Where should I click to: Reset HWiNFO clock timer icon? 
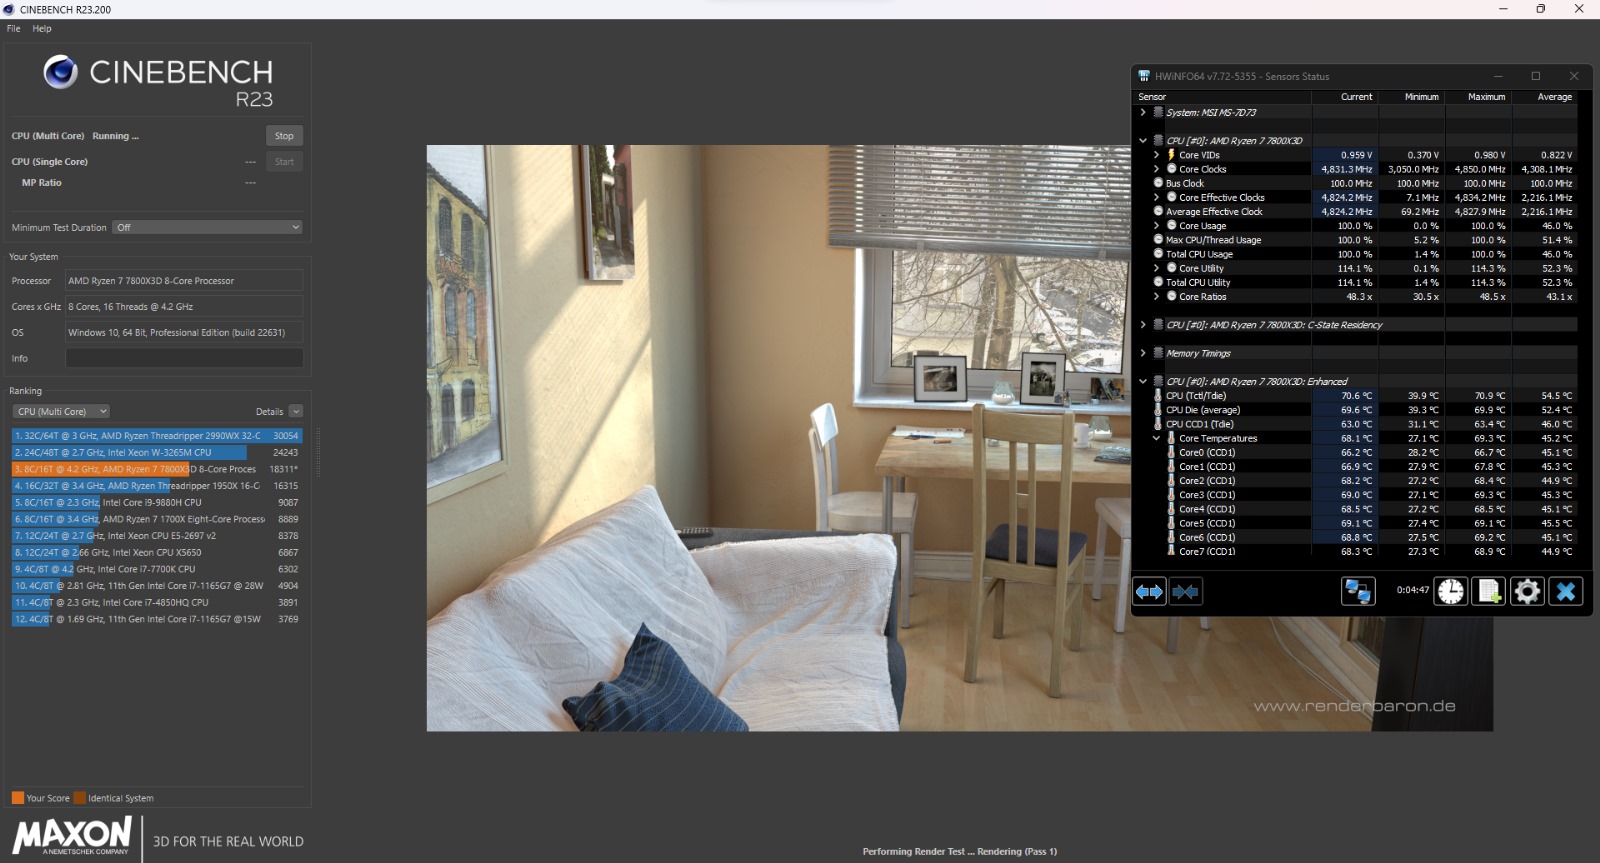click(1450, 591)
